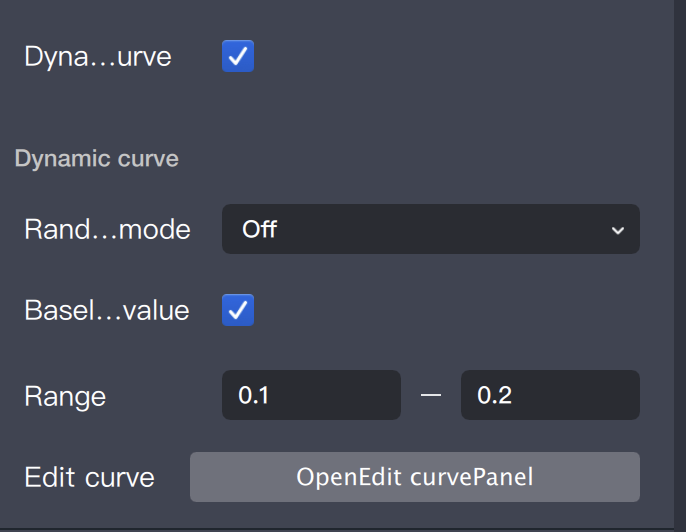Toggle the Basel...value checkbox

238,310
